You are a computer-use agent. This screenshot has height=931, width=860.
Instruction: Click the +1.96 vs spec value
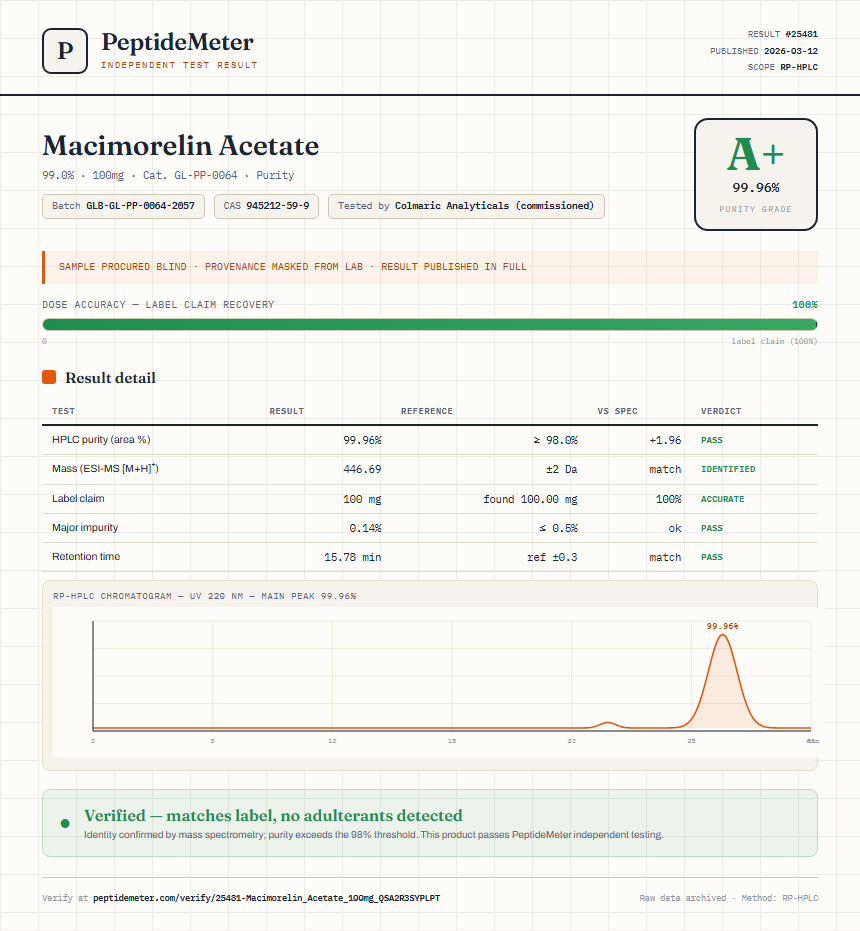click(x=665, y=440)
